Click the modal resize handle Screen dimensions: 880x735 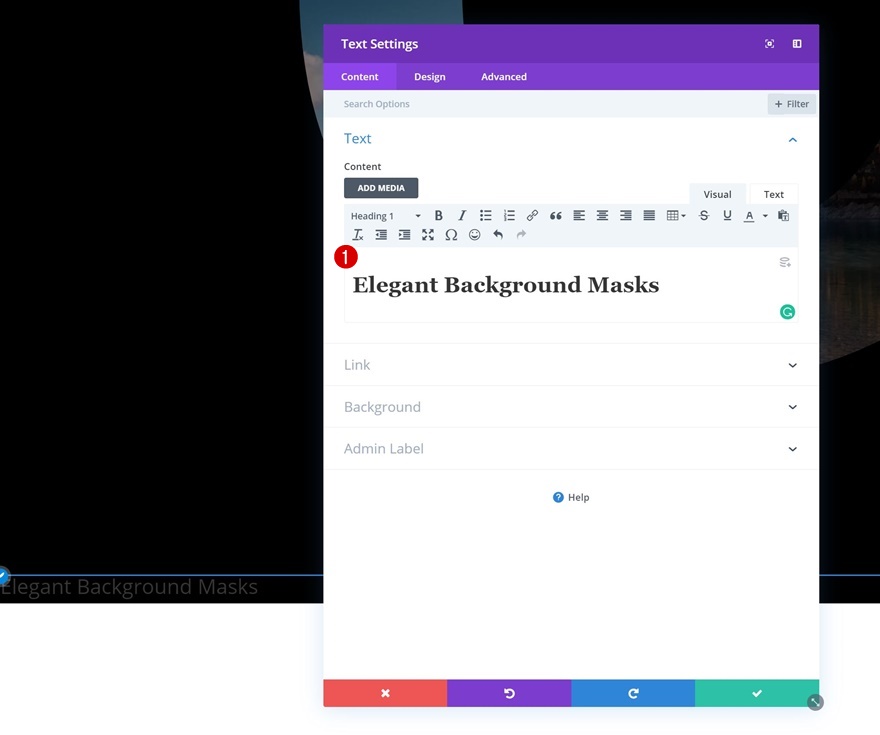815,702
